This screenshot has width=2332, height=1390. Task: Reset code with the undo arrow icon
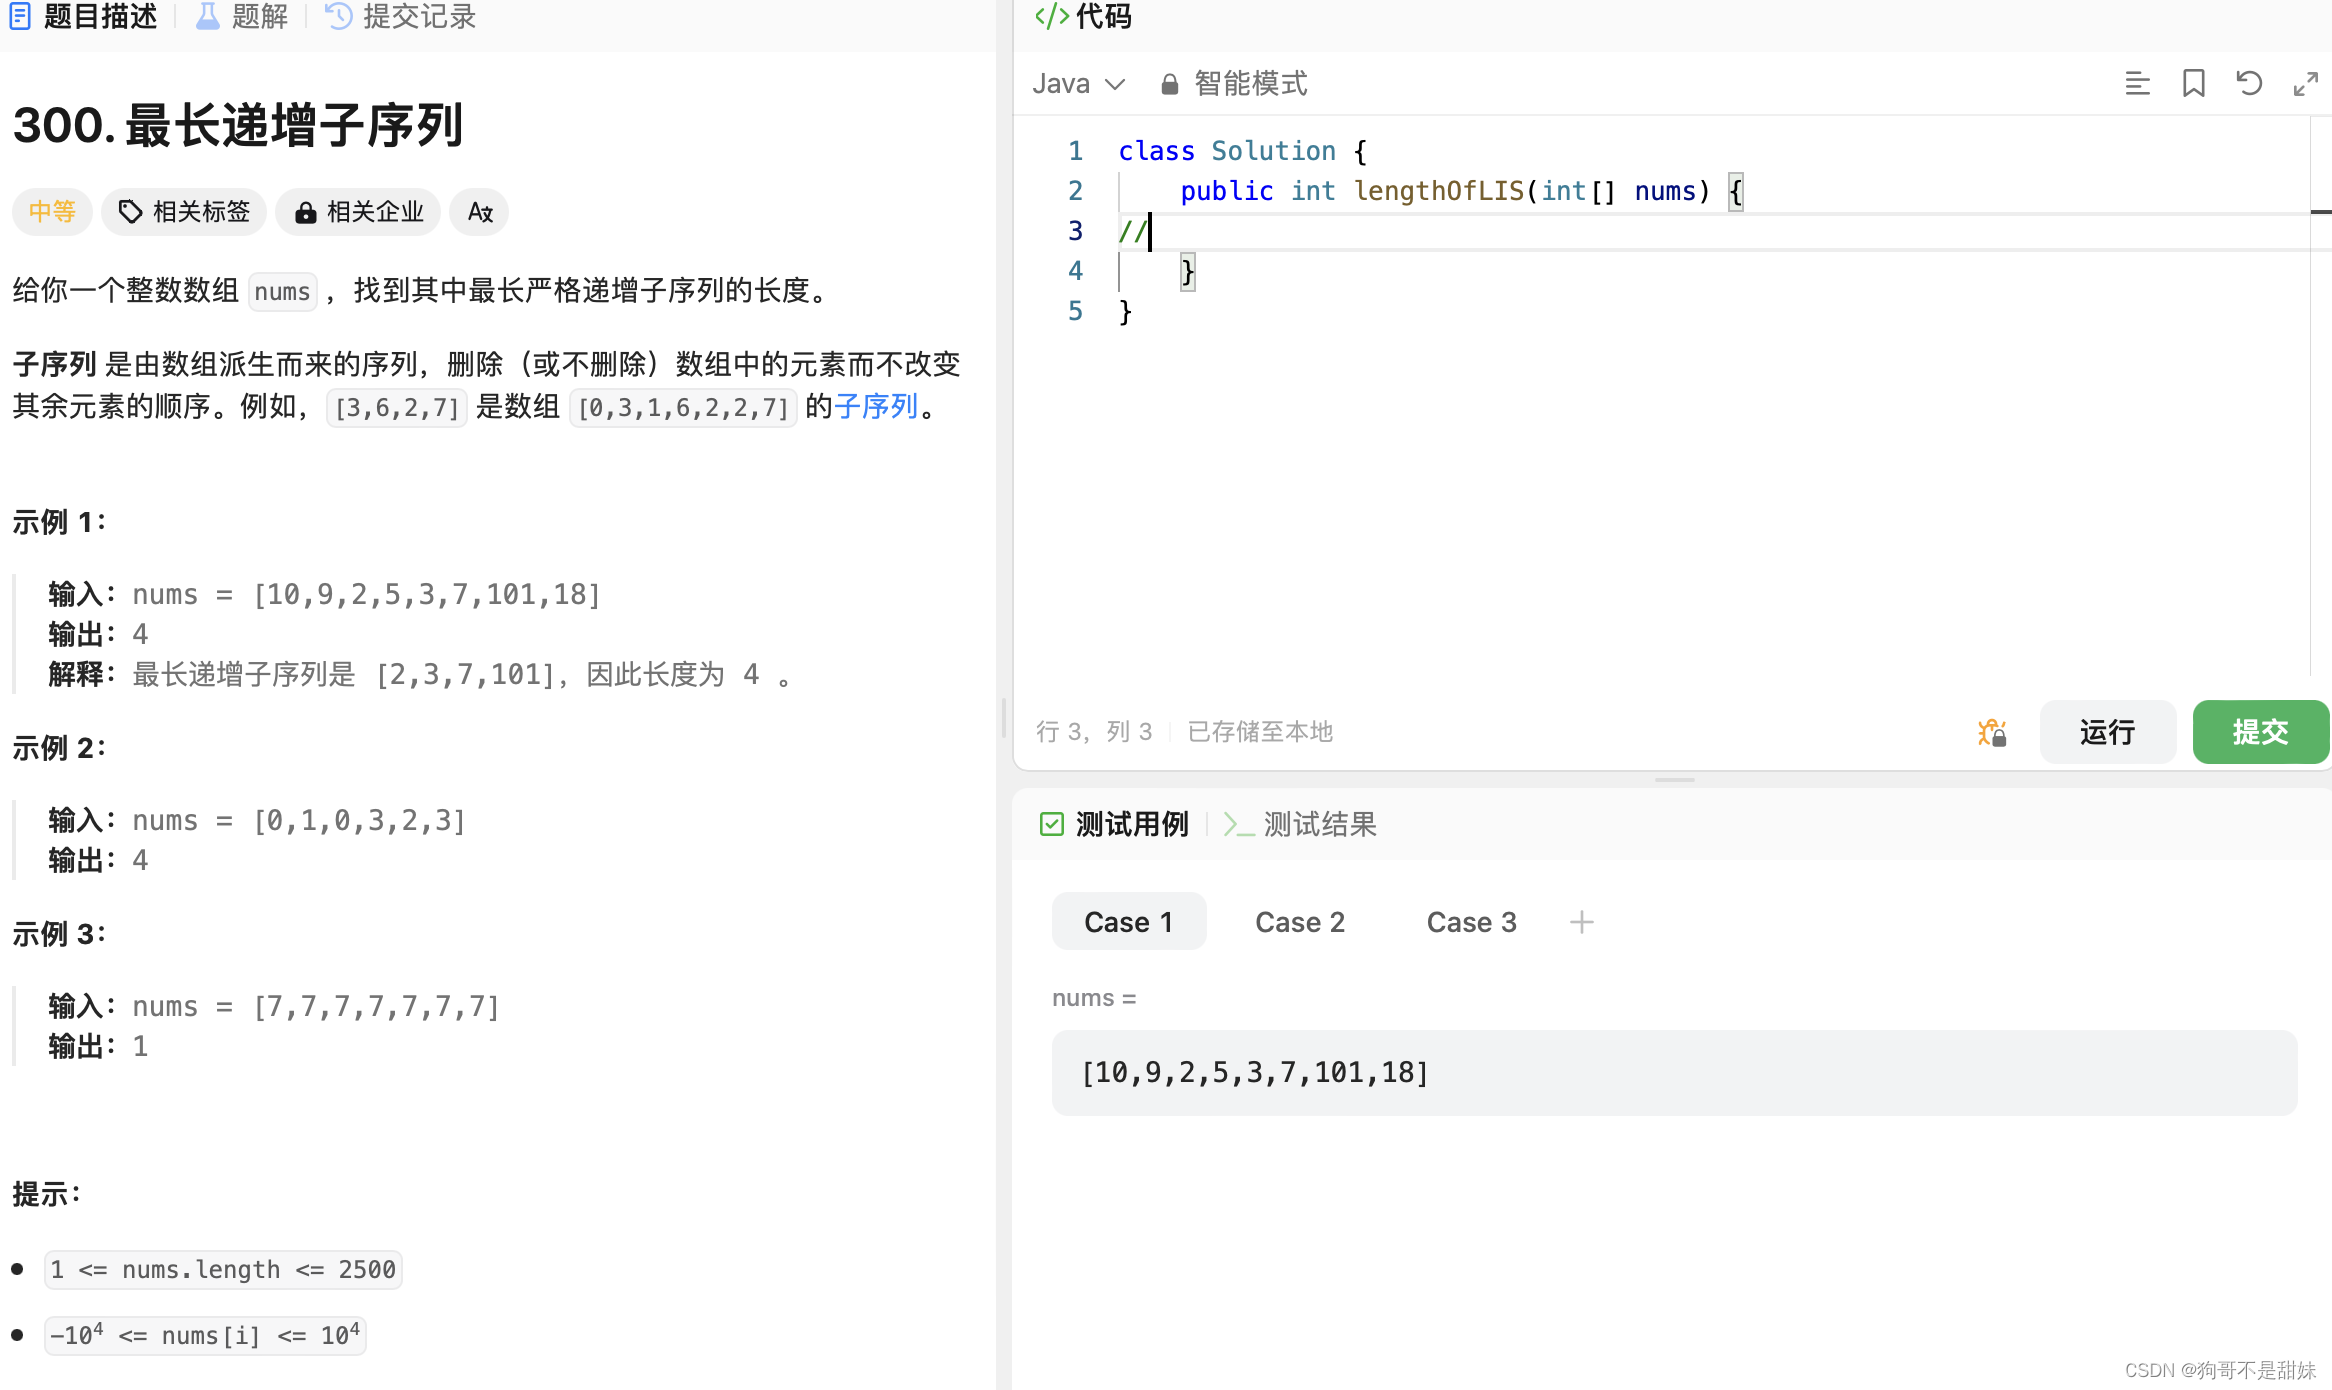coord(2249,84)
